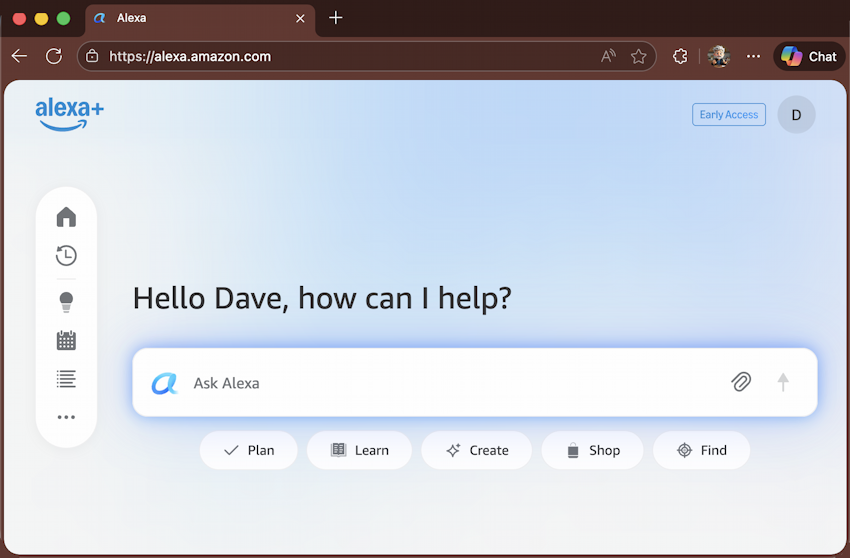Select the Alexa browser tab

tap(200, 18)
